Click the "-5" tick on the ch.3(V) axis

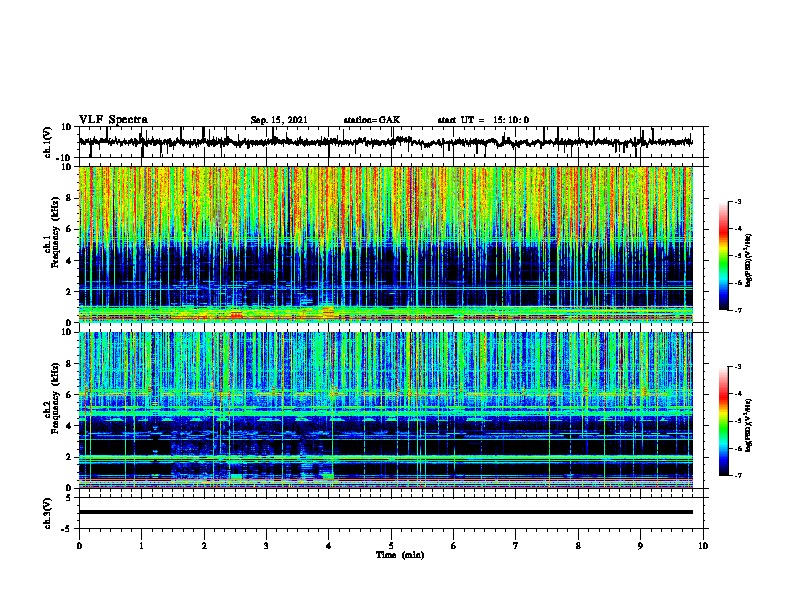pyautogui.click(x=68, y=529)
